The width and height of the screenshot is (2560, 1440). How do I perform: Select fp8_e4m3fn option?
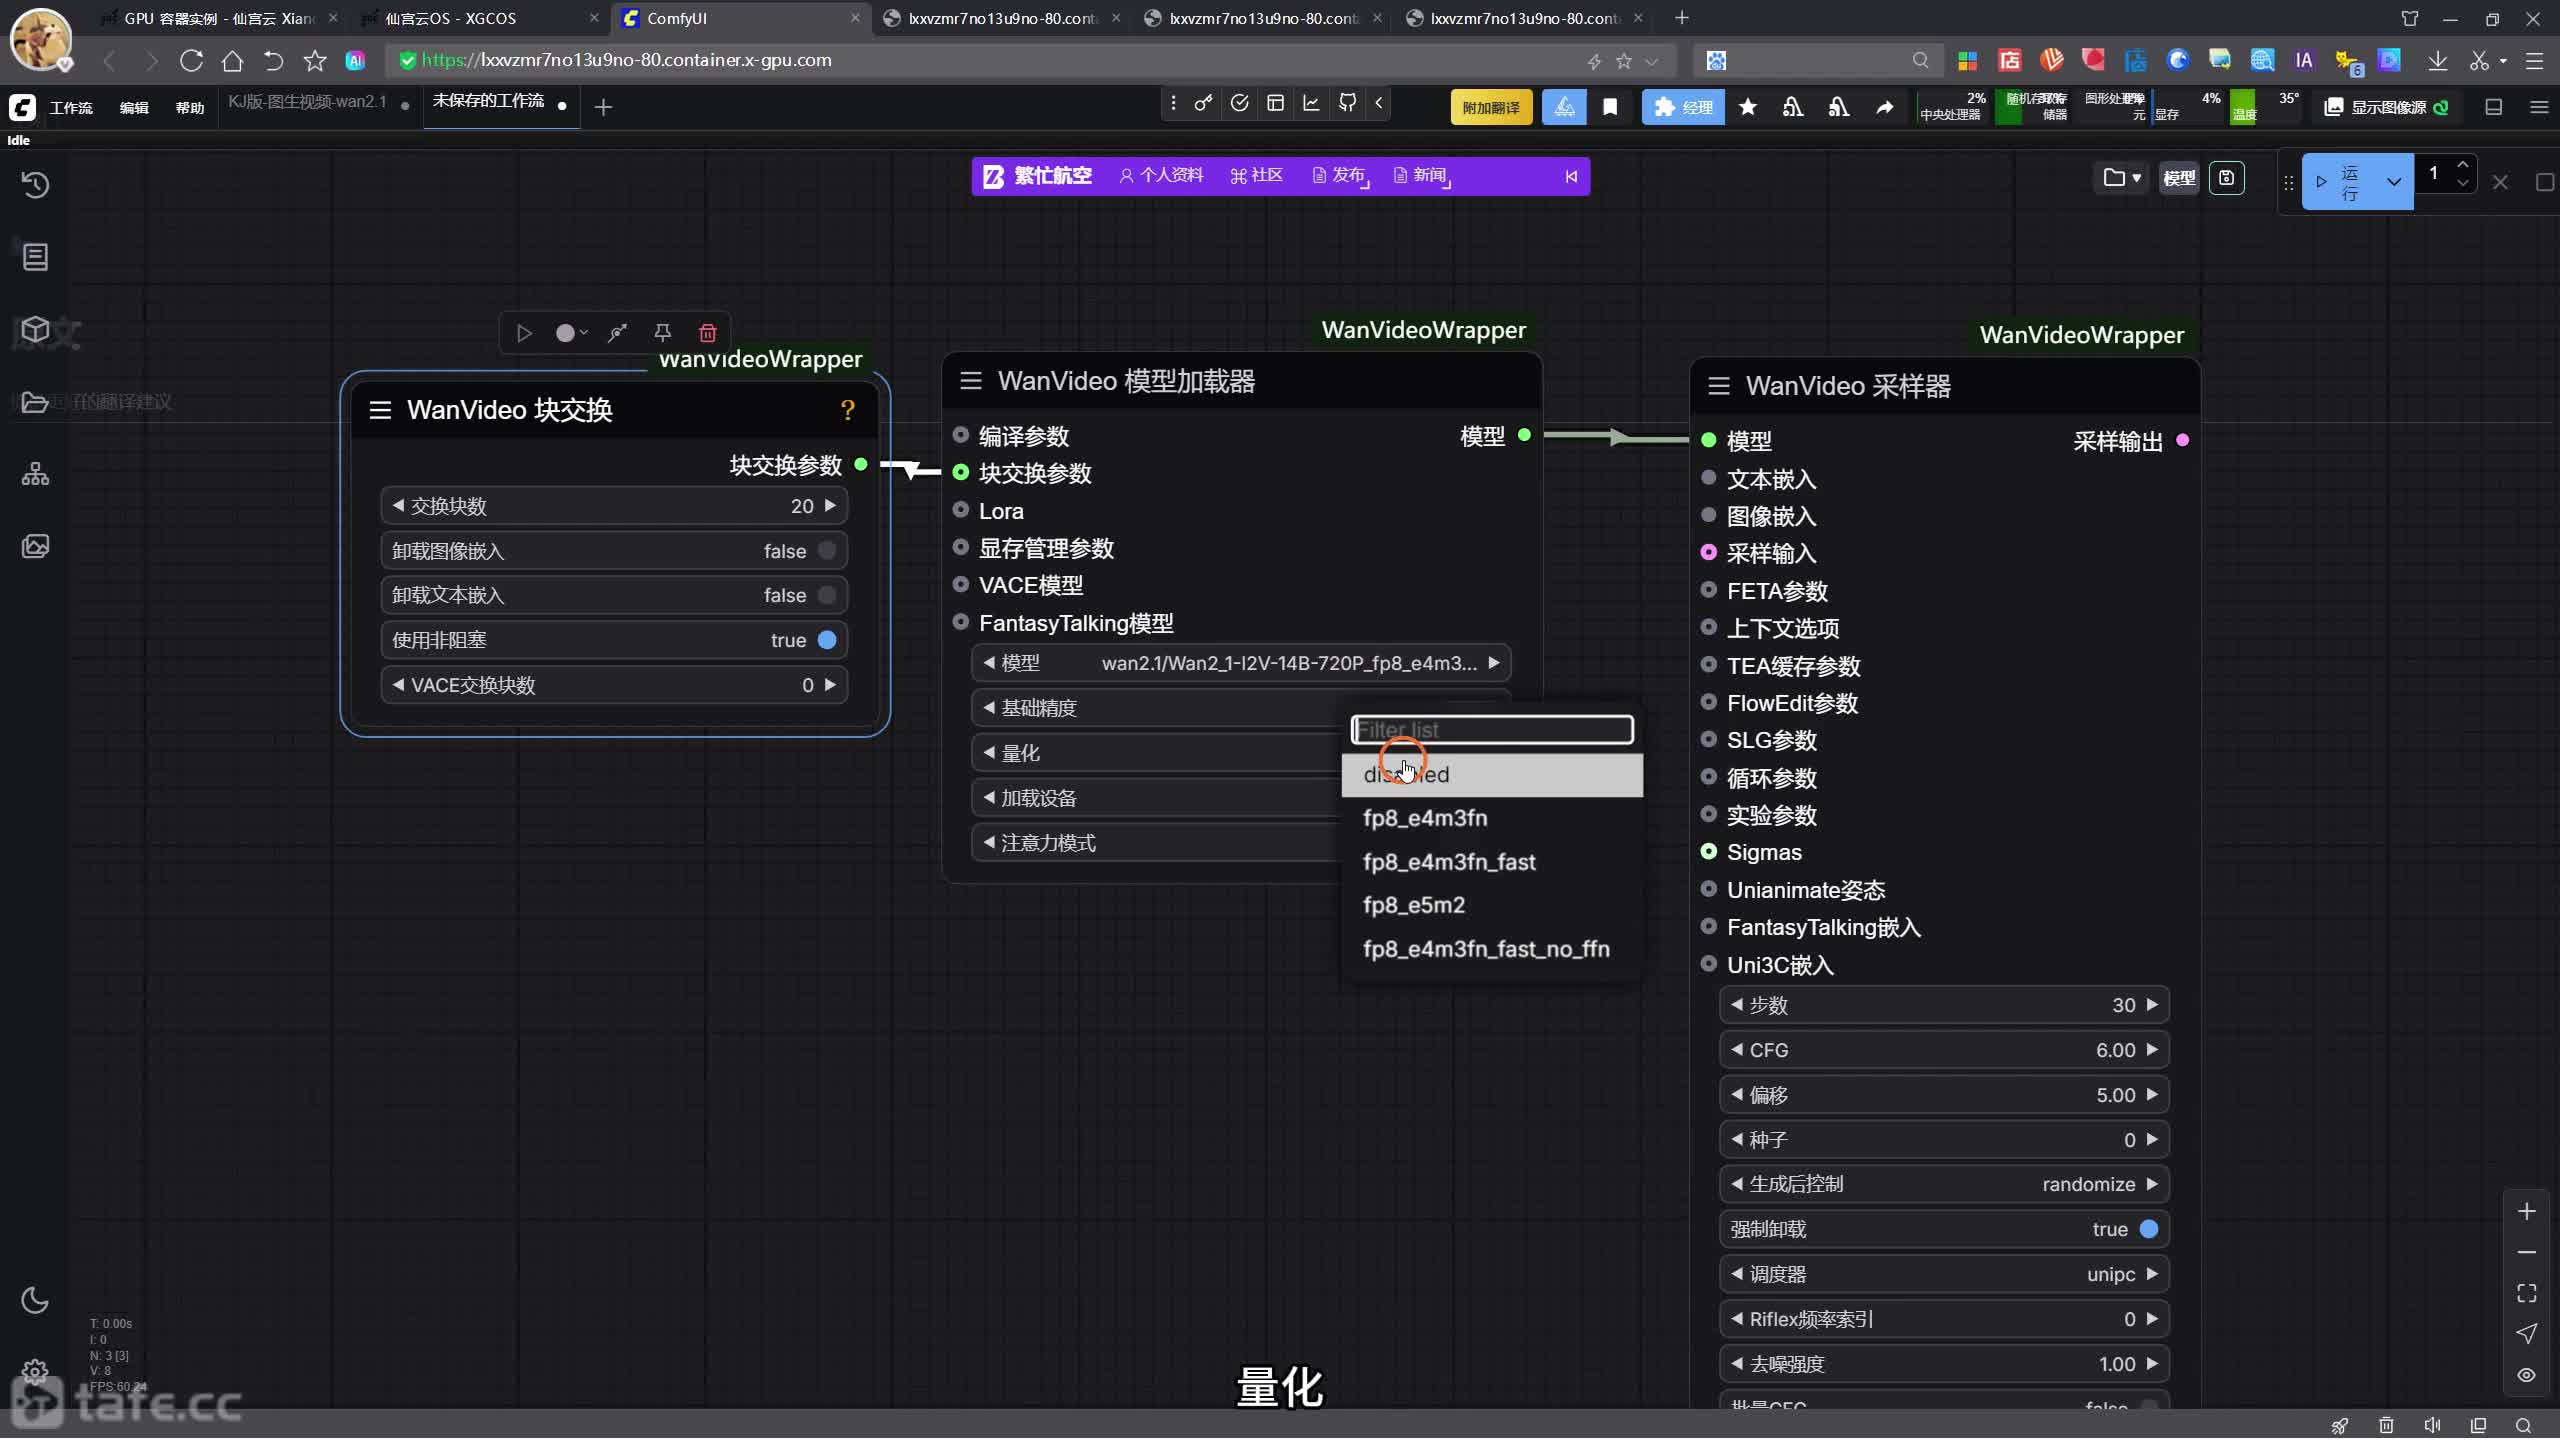(x=1492, y=818)
